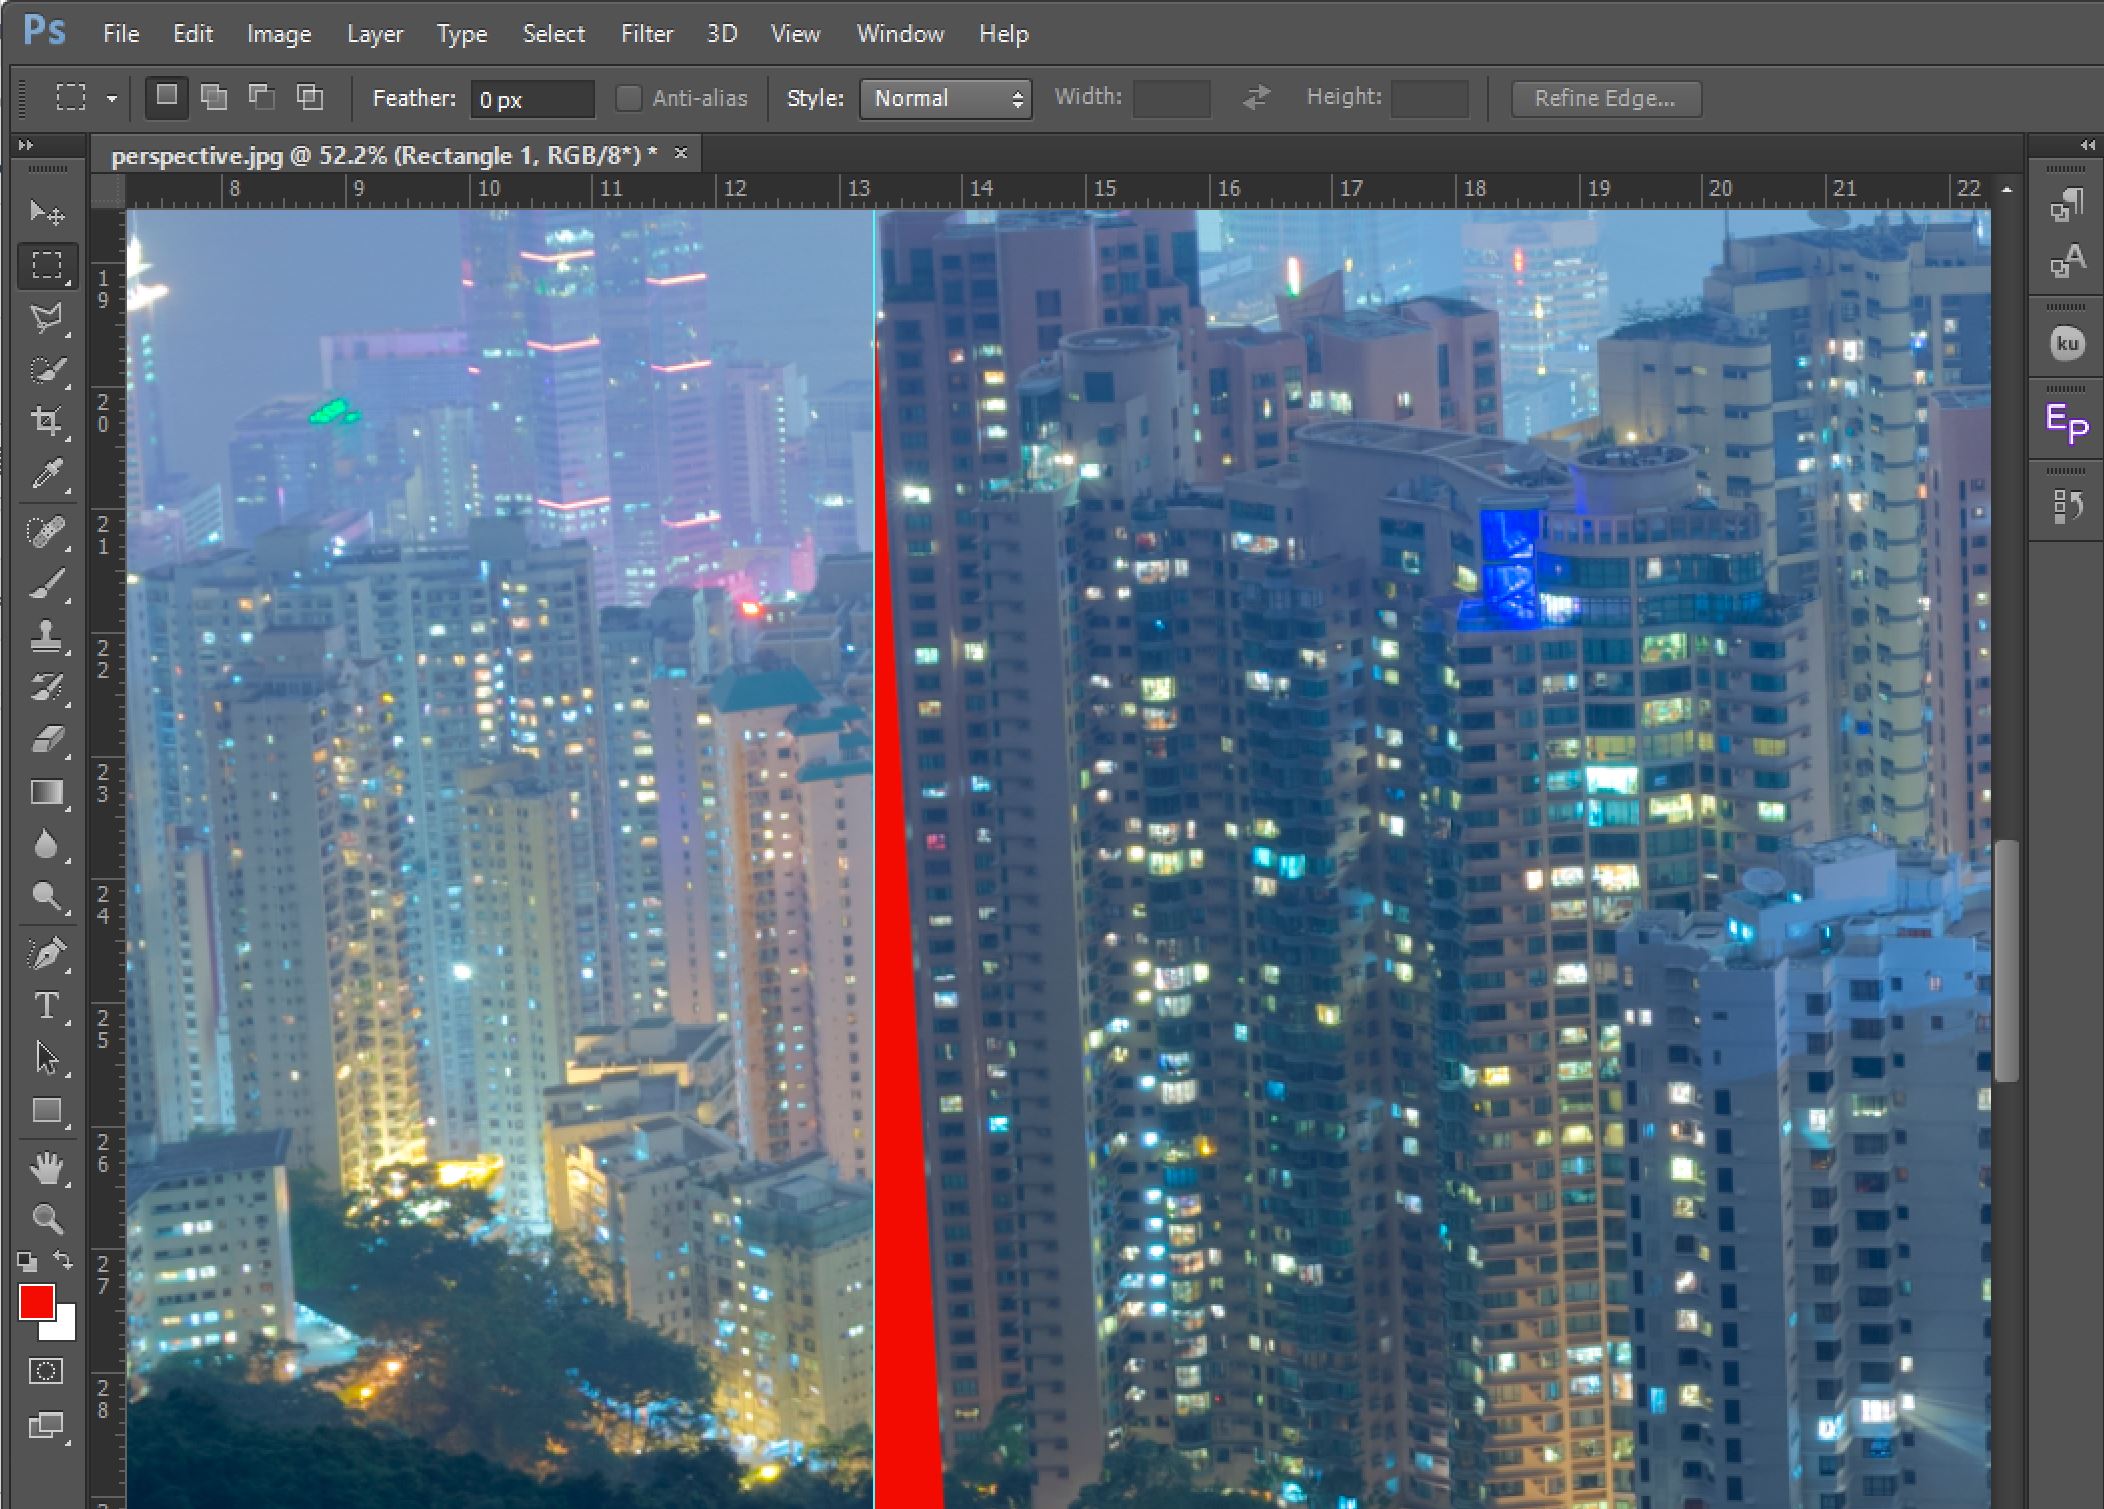The image size is (2104, 1509).
Task: Swap Width and Height values
Action: (x=1255, y=97)
